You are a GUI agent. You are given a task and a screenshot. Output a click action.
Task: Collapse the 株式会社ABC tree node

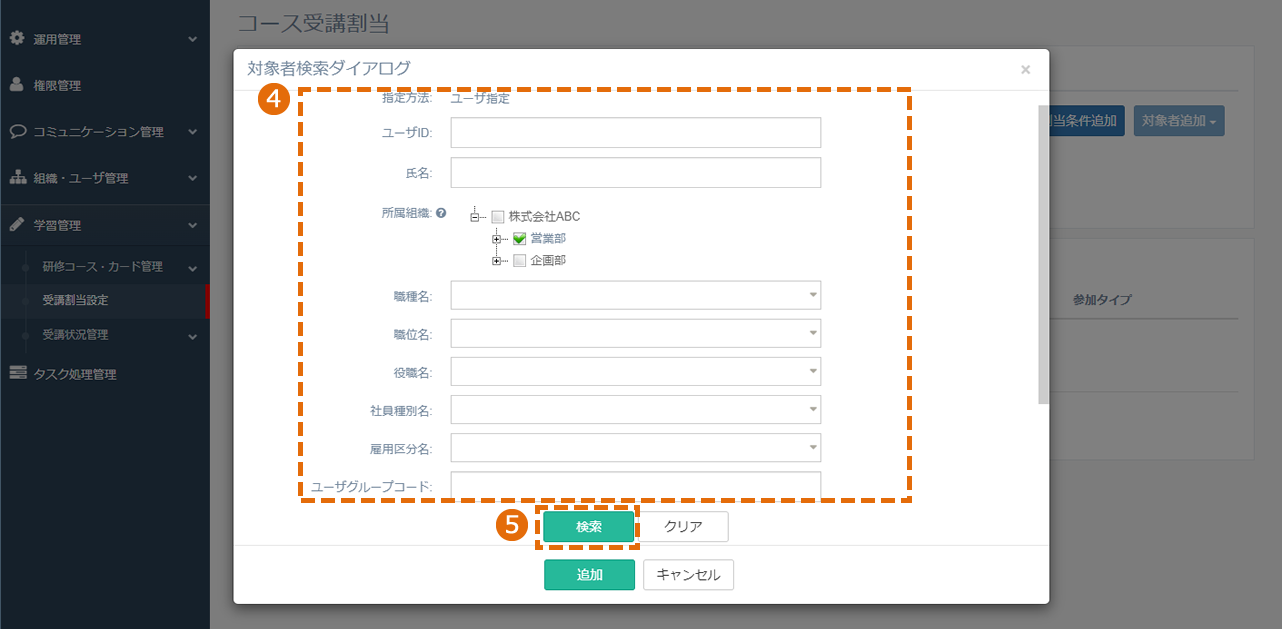coord(475,217)
